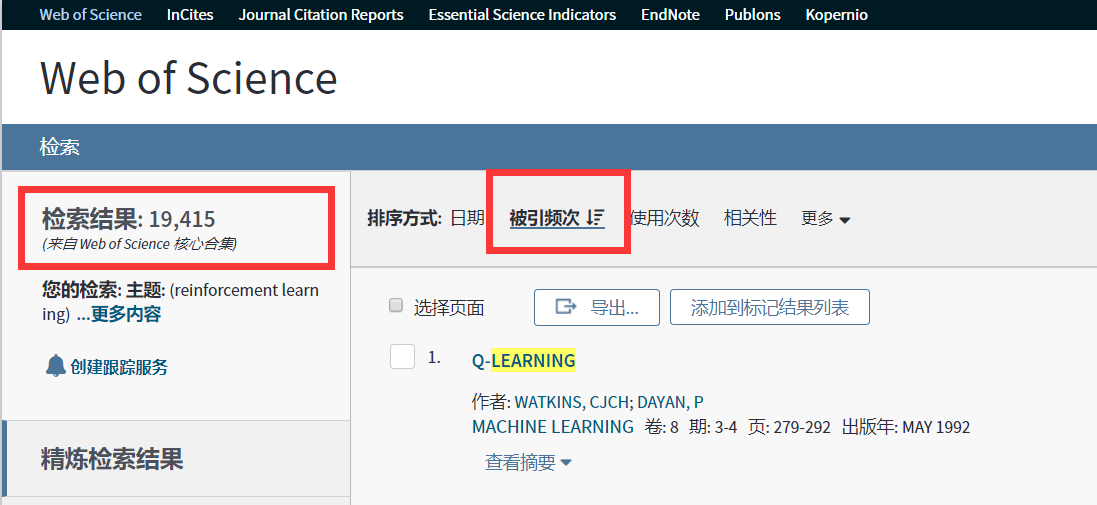
Task: Click the 期: 3-4 text
Action: [713, 427]
